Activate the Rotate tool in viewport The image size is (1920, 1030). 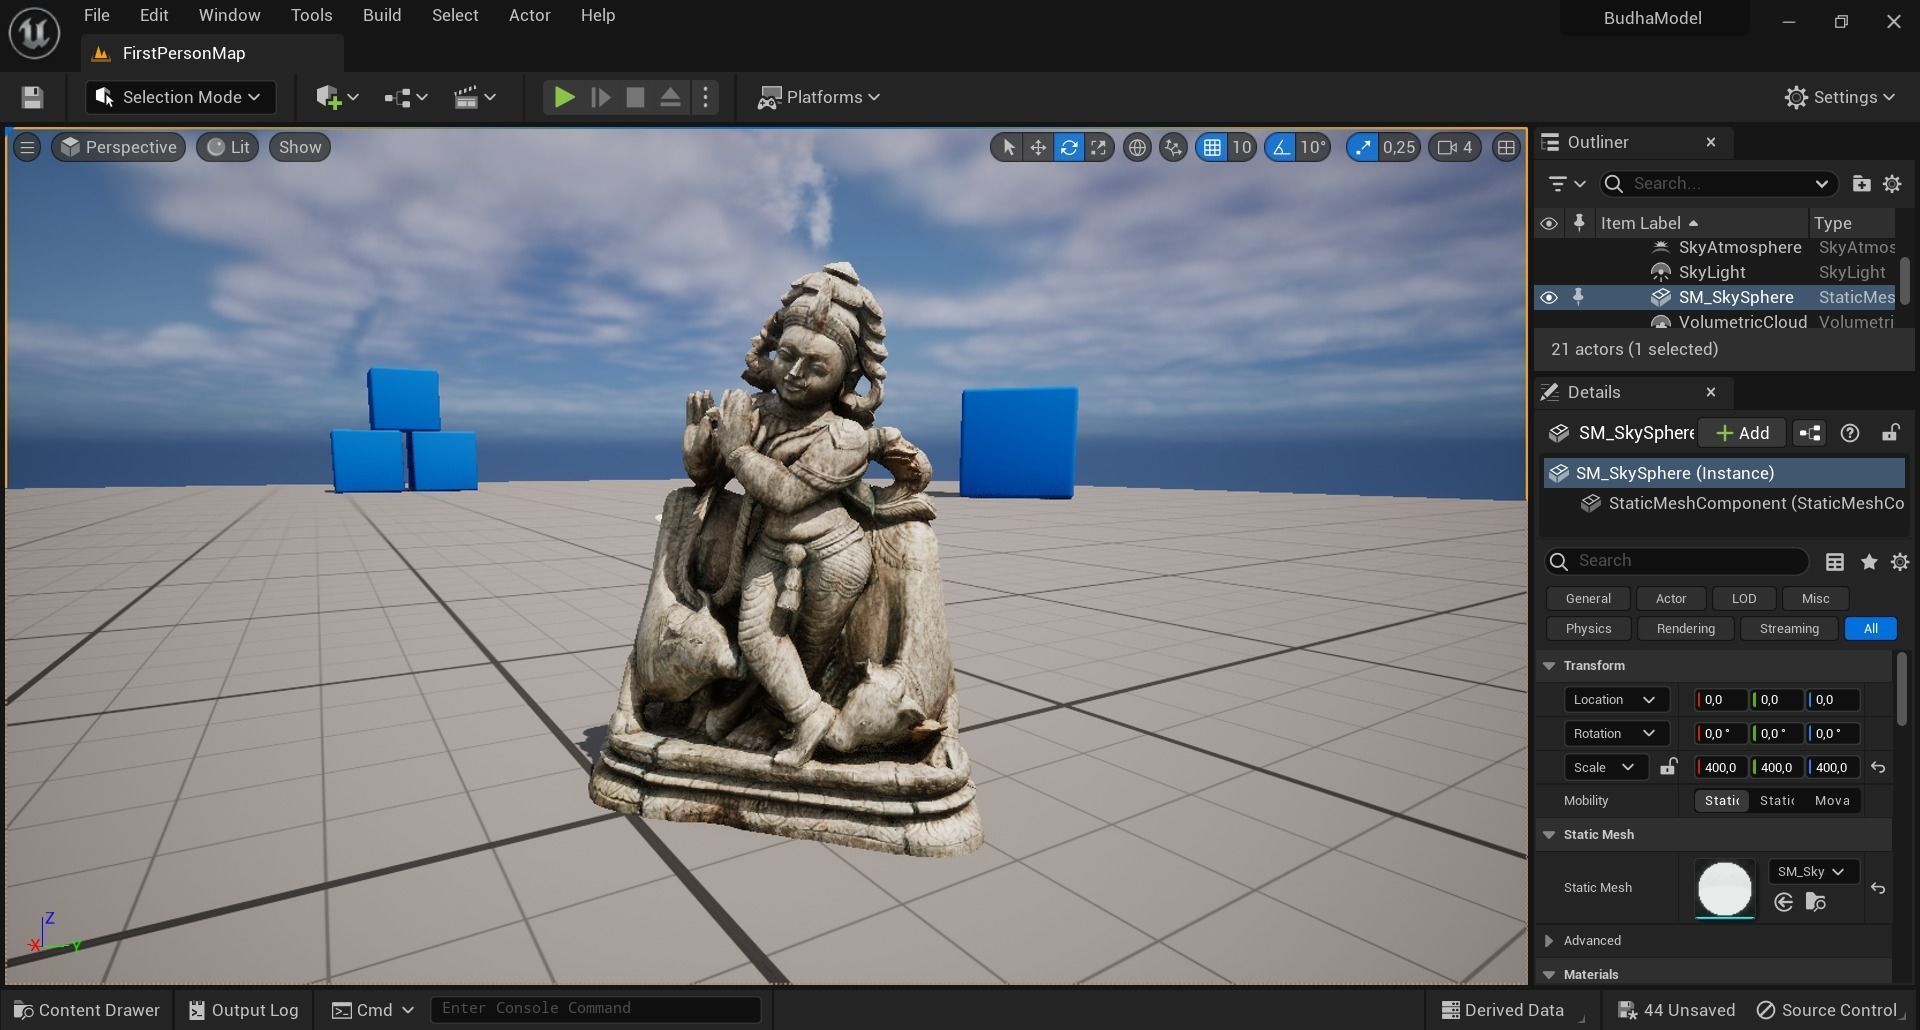1069,148
